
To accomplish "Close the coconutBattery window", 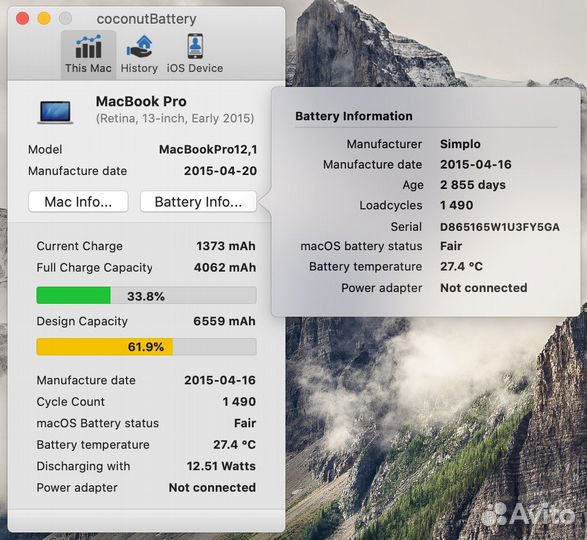I will (22, 18).
